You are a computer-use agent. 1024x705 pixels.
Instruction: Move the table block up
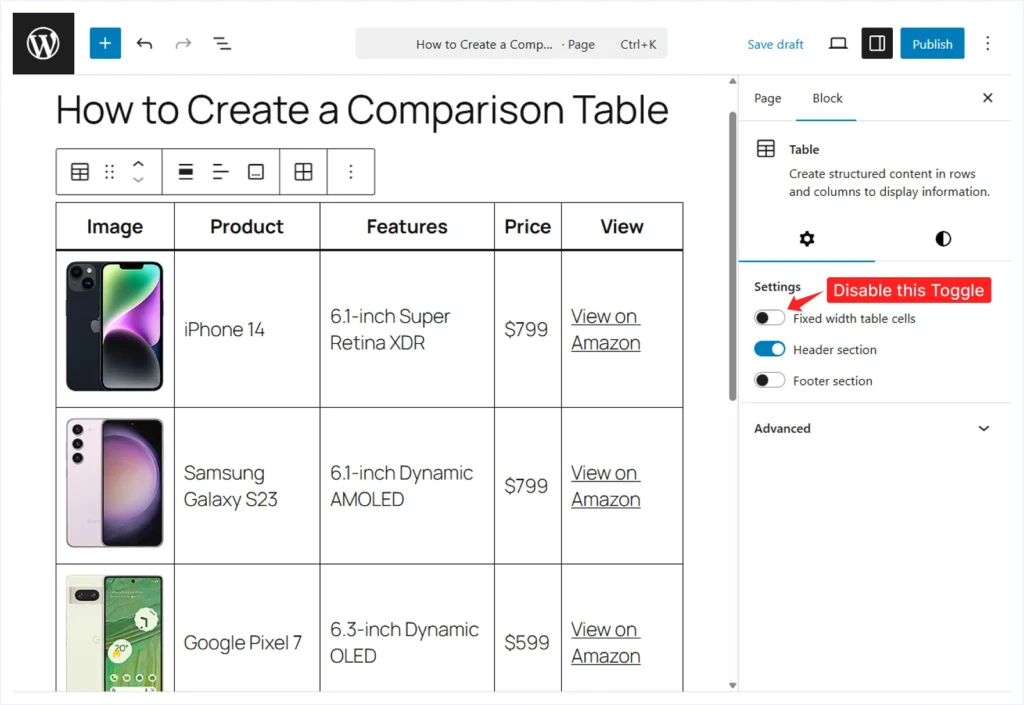click(138, 164)
